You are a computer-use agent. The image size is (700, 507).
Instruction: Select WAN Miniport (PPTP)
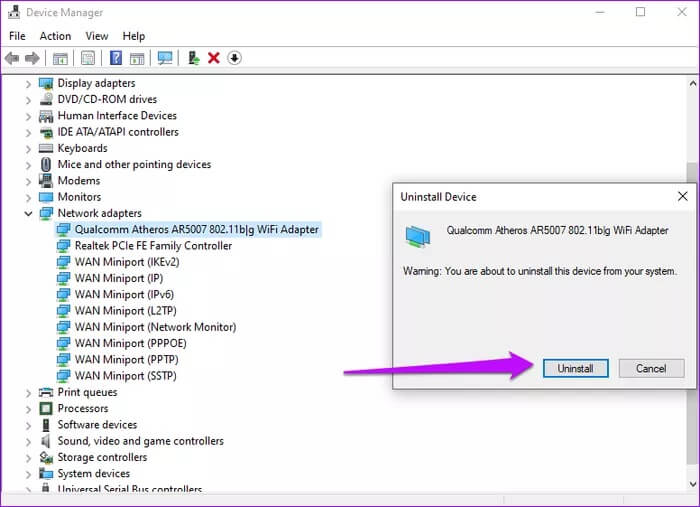(126, 360)
